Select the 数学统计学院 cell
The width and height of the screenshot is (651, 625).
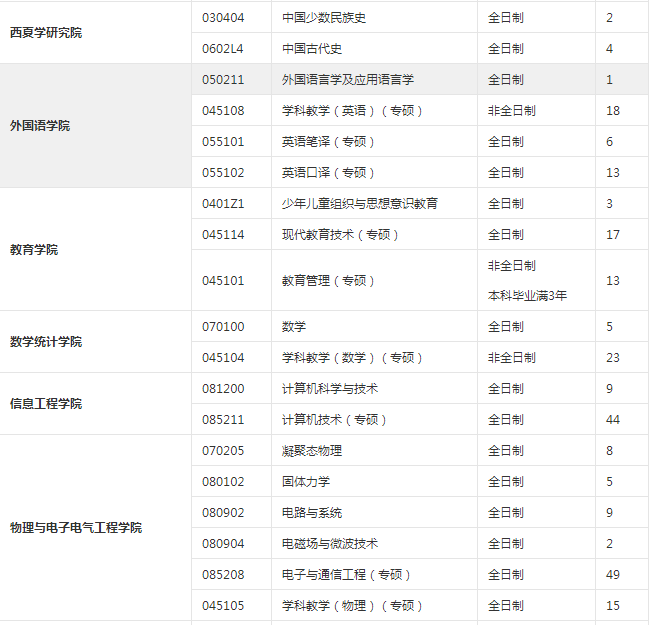click(46, 342)
